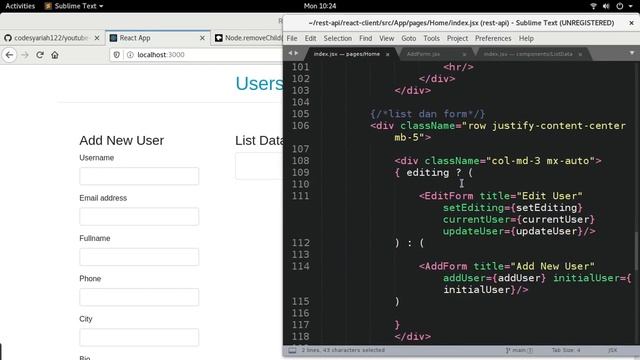Image resolution: width=640 pixels, height=360 pixels.
Task: Open the system menu dropdown arrow in the top bar
Action: coord(631,6)
